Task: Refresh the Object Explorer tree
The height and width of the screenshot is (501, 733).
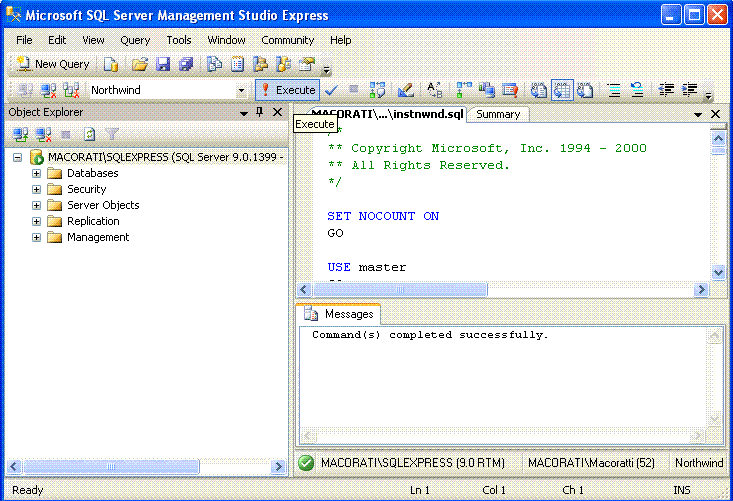Action: click(x=89, y=135)
